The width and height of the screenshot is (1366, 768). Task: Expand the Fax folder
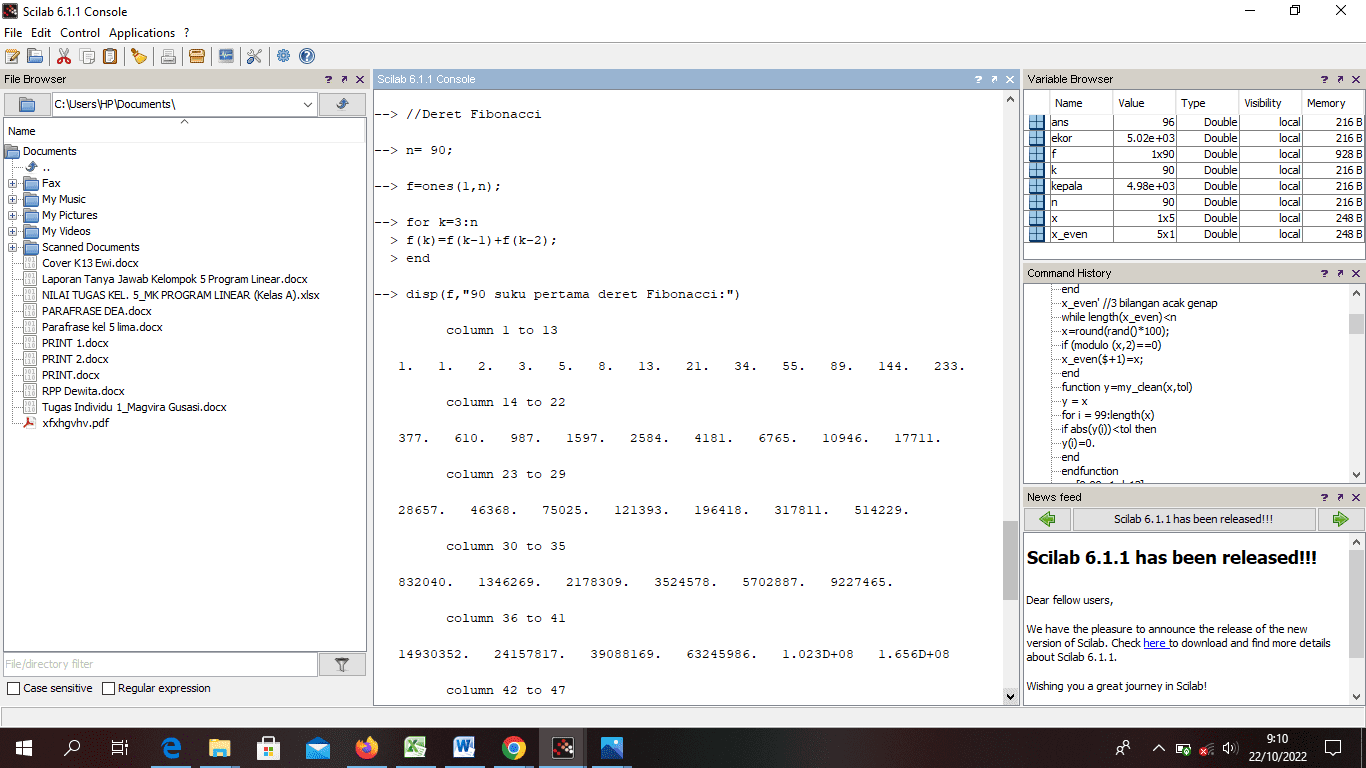(13, 183)
